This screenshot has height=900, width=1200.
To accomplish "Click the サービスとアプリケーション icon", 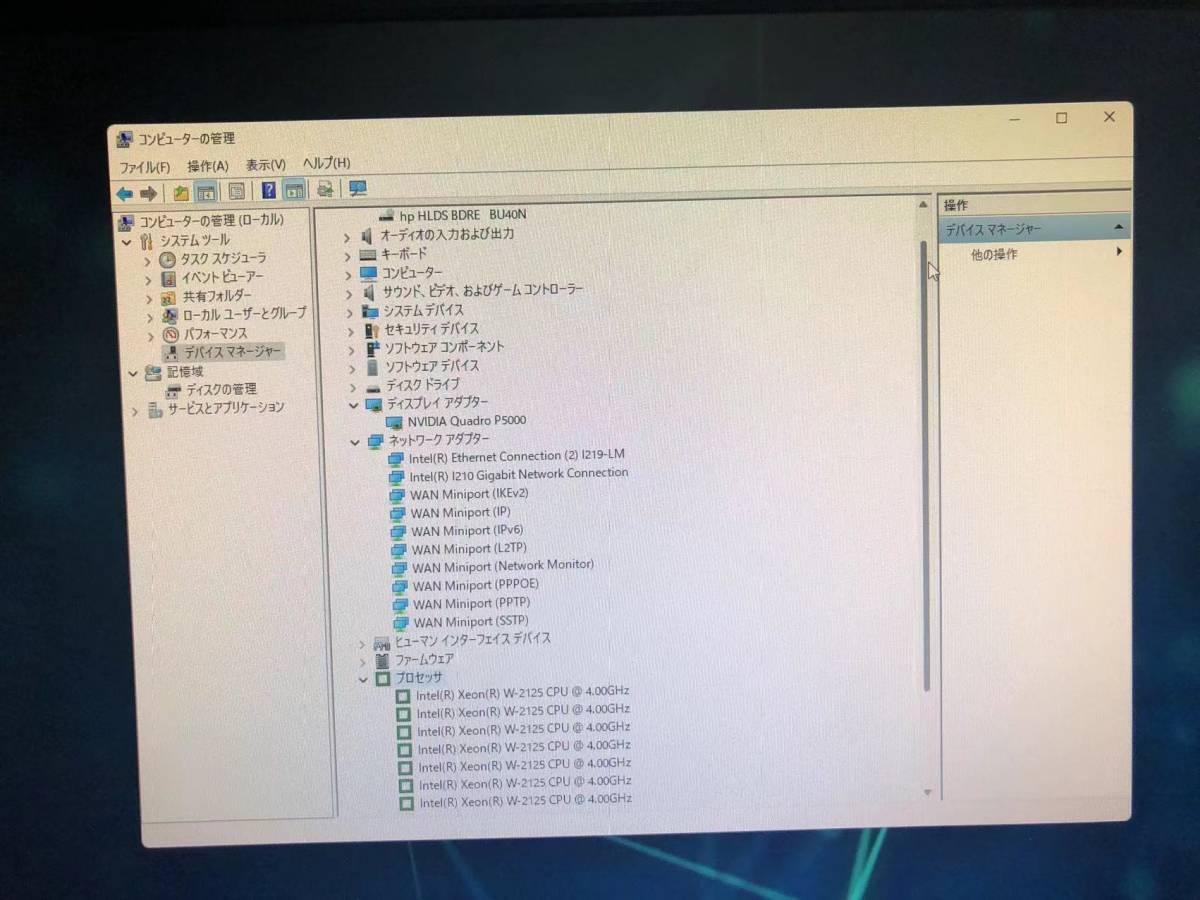I will (x=155, y=409).
